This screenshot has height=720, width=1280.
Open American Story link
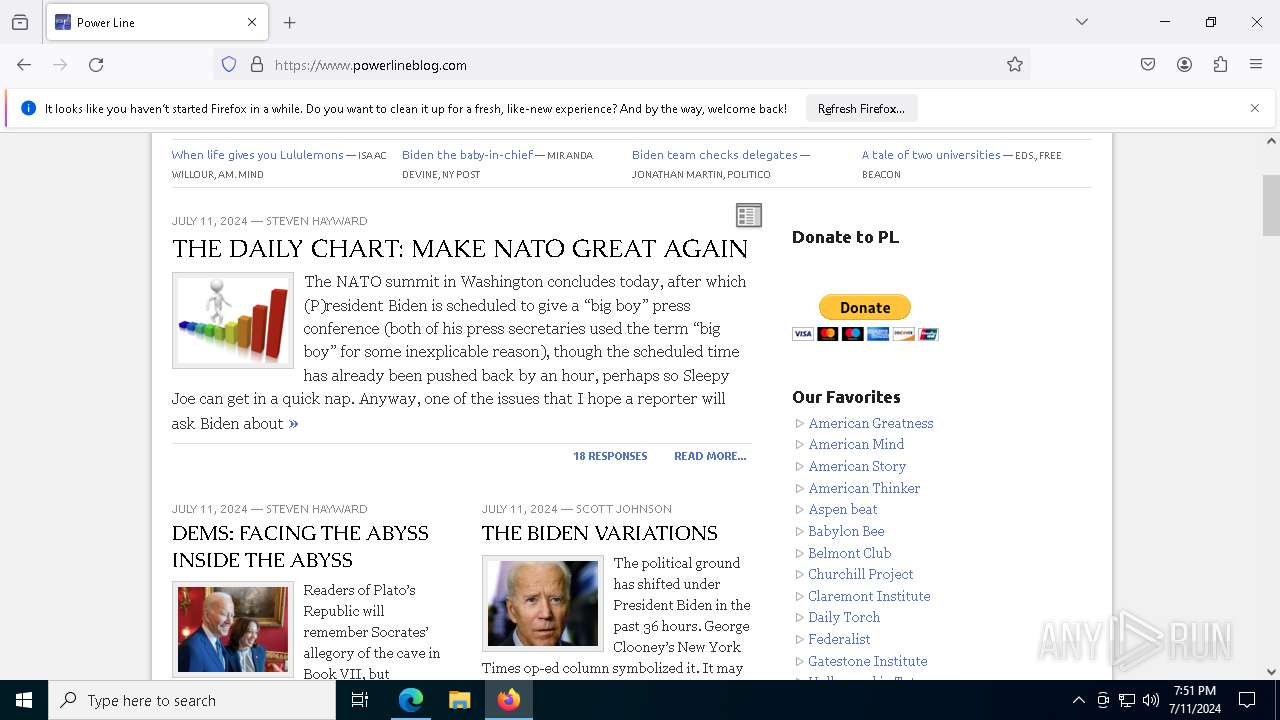tap(857, 466)
